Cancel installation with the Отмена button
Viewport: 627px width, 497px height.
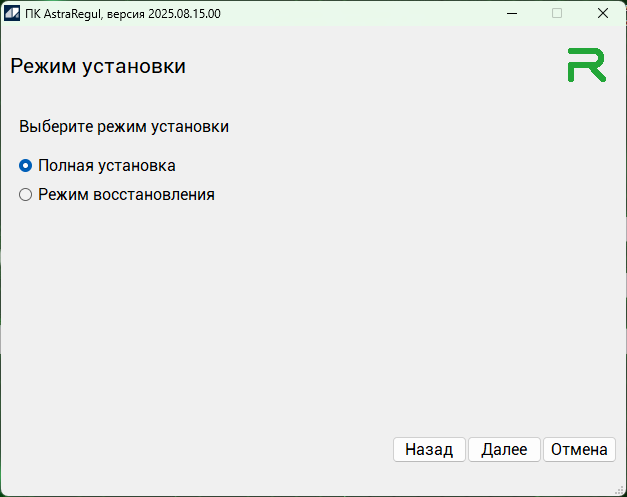[x=579, y=450]
